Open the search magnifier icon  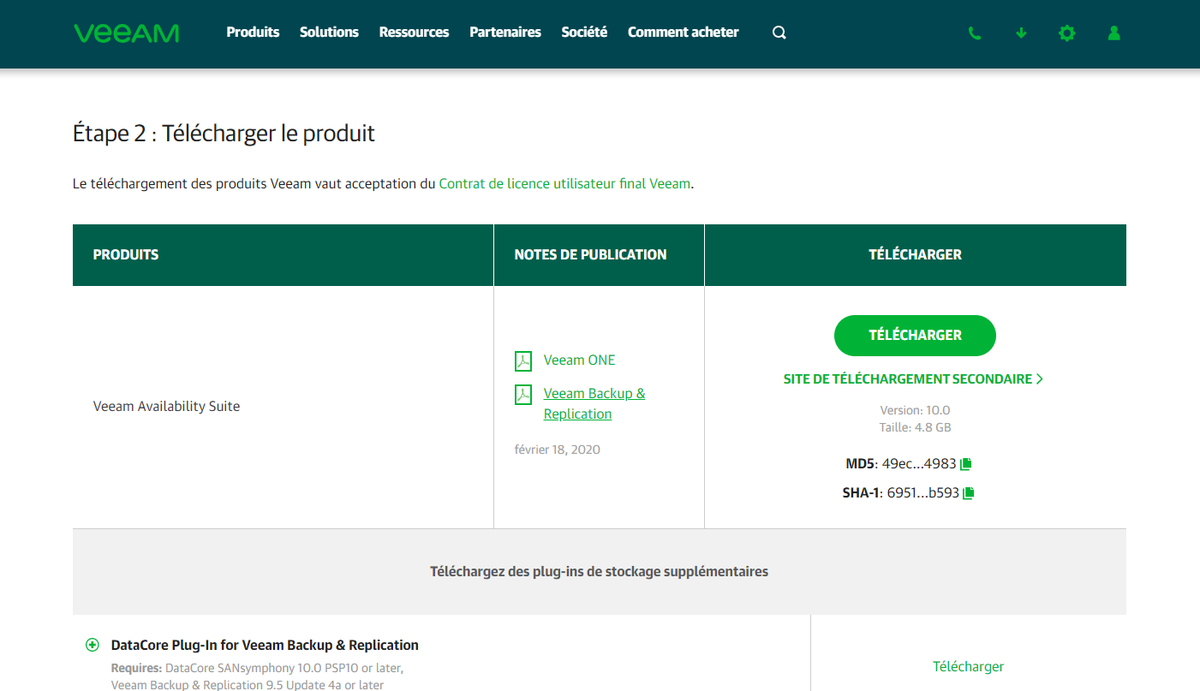tap(779, 33)
